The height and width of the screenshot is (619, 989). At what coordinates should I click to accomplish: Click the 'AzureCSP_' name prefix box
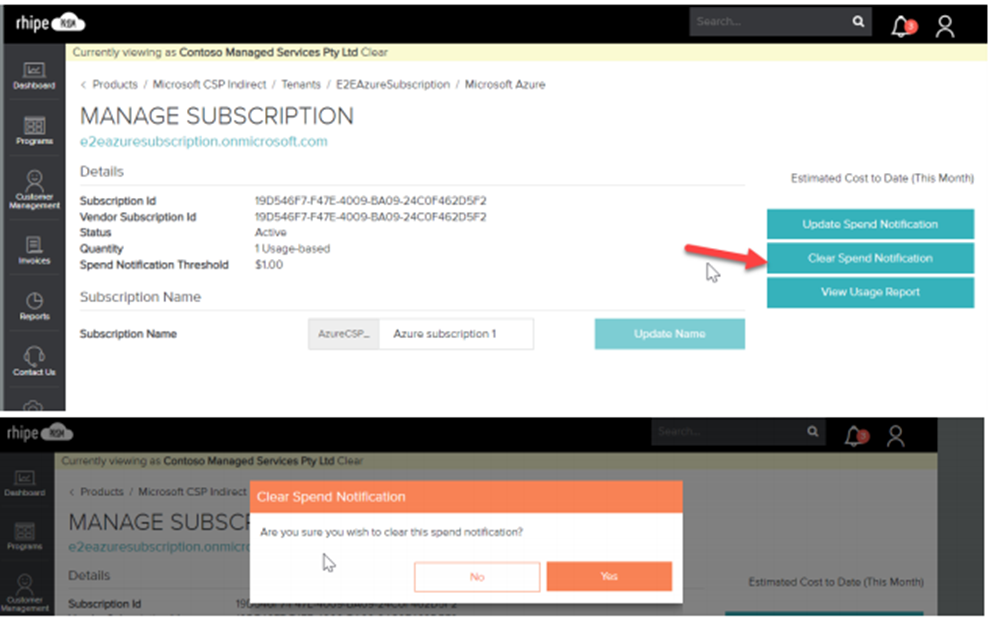click(344, 334)
